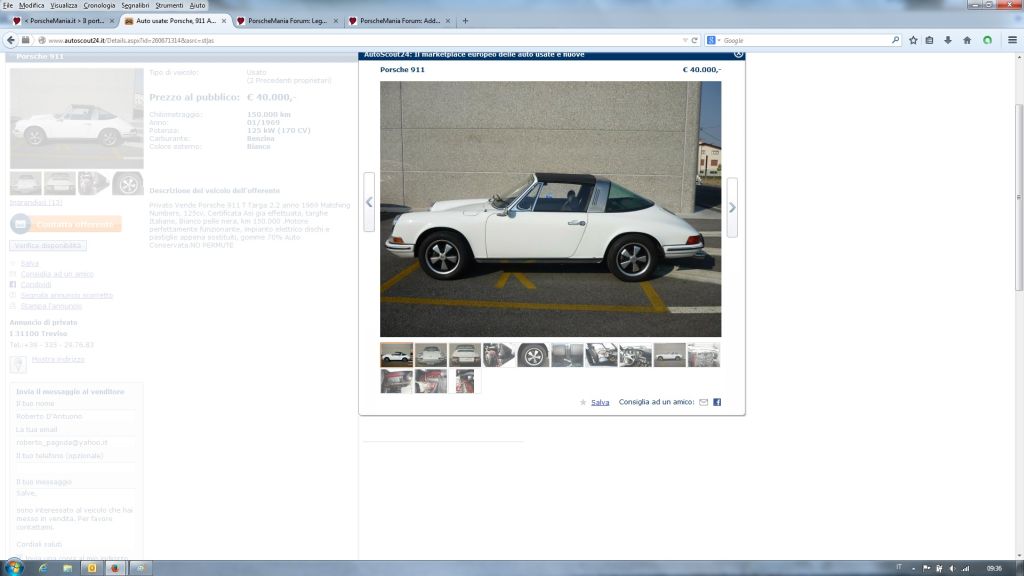Click the Contatta offerente button
The width and height of the screenshot is (1024, 576).
[65, 224]
